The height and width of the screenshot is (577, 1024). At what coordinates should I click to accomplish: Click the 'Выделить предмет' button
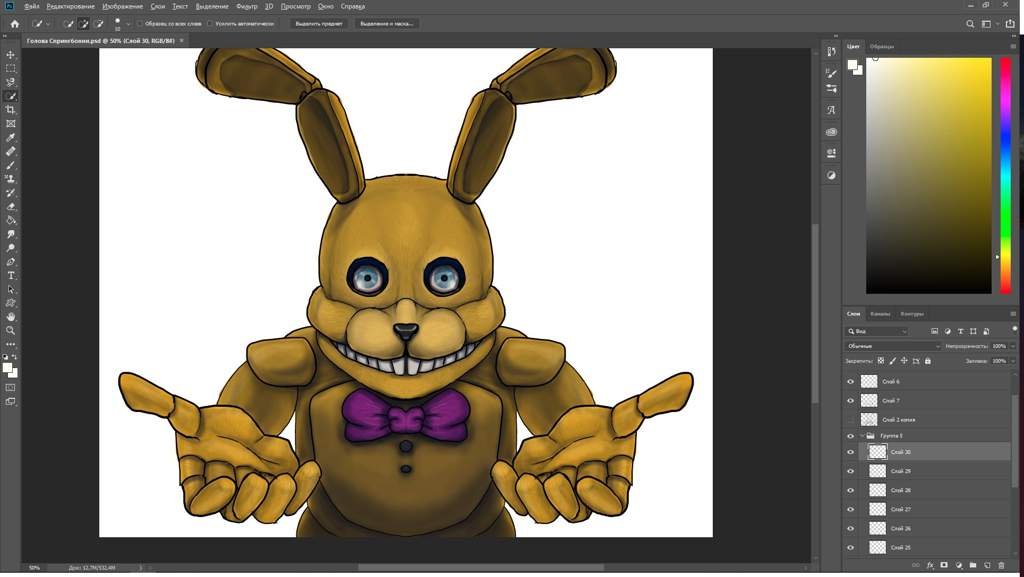coord(319,23)
